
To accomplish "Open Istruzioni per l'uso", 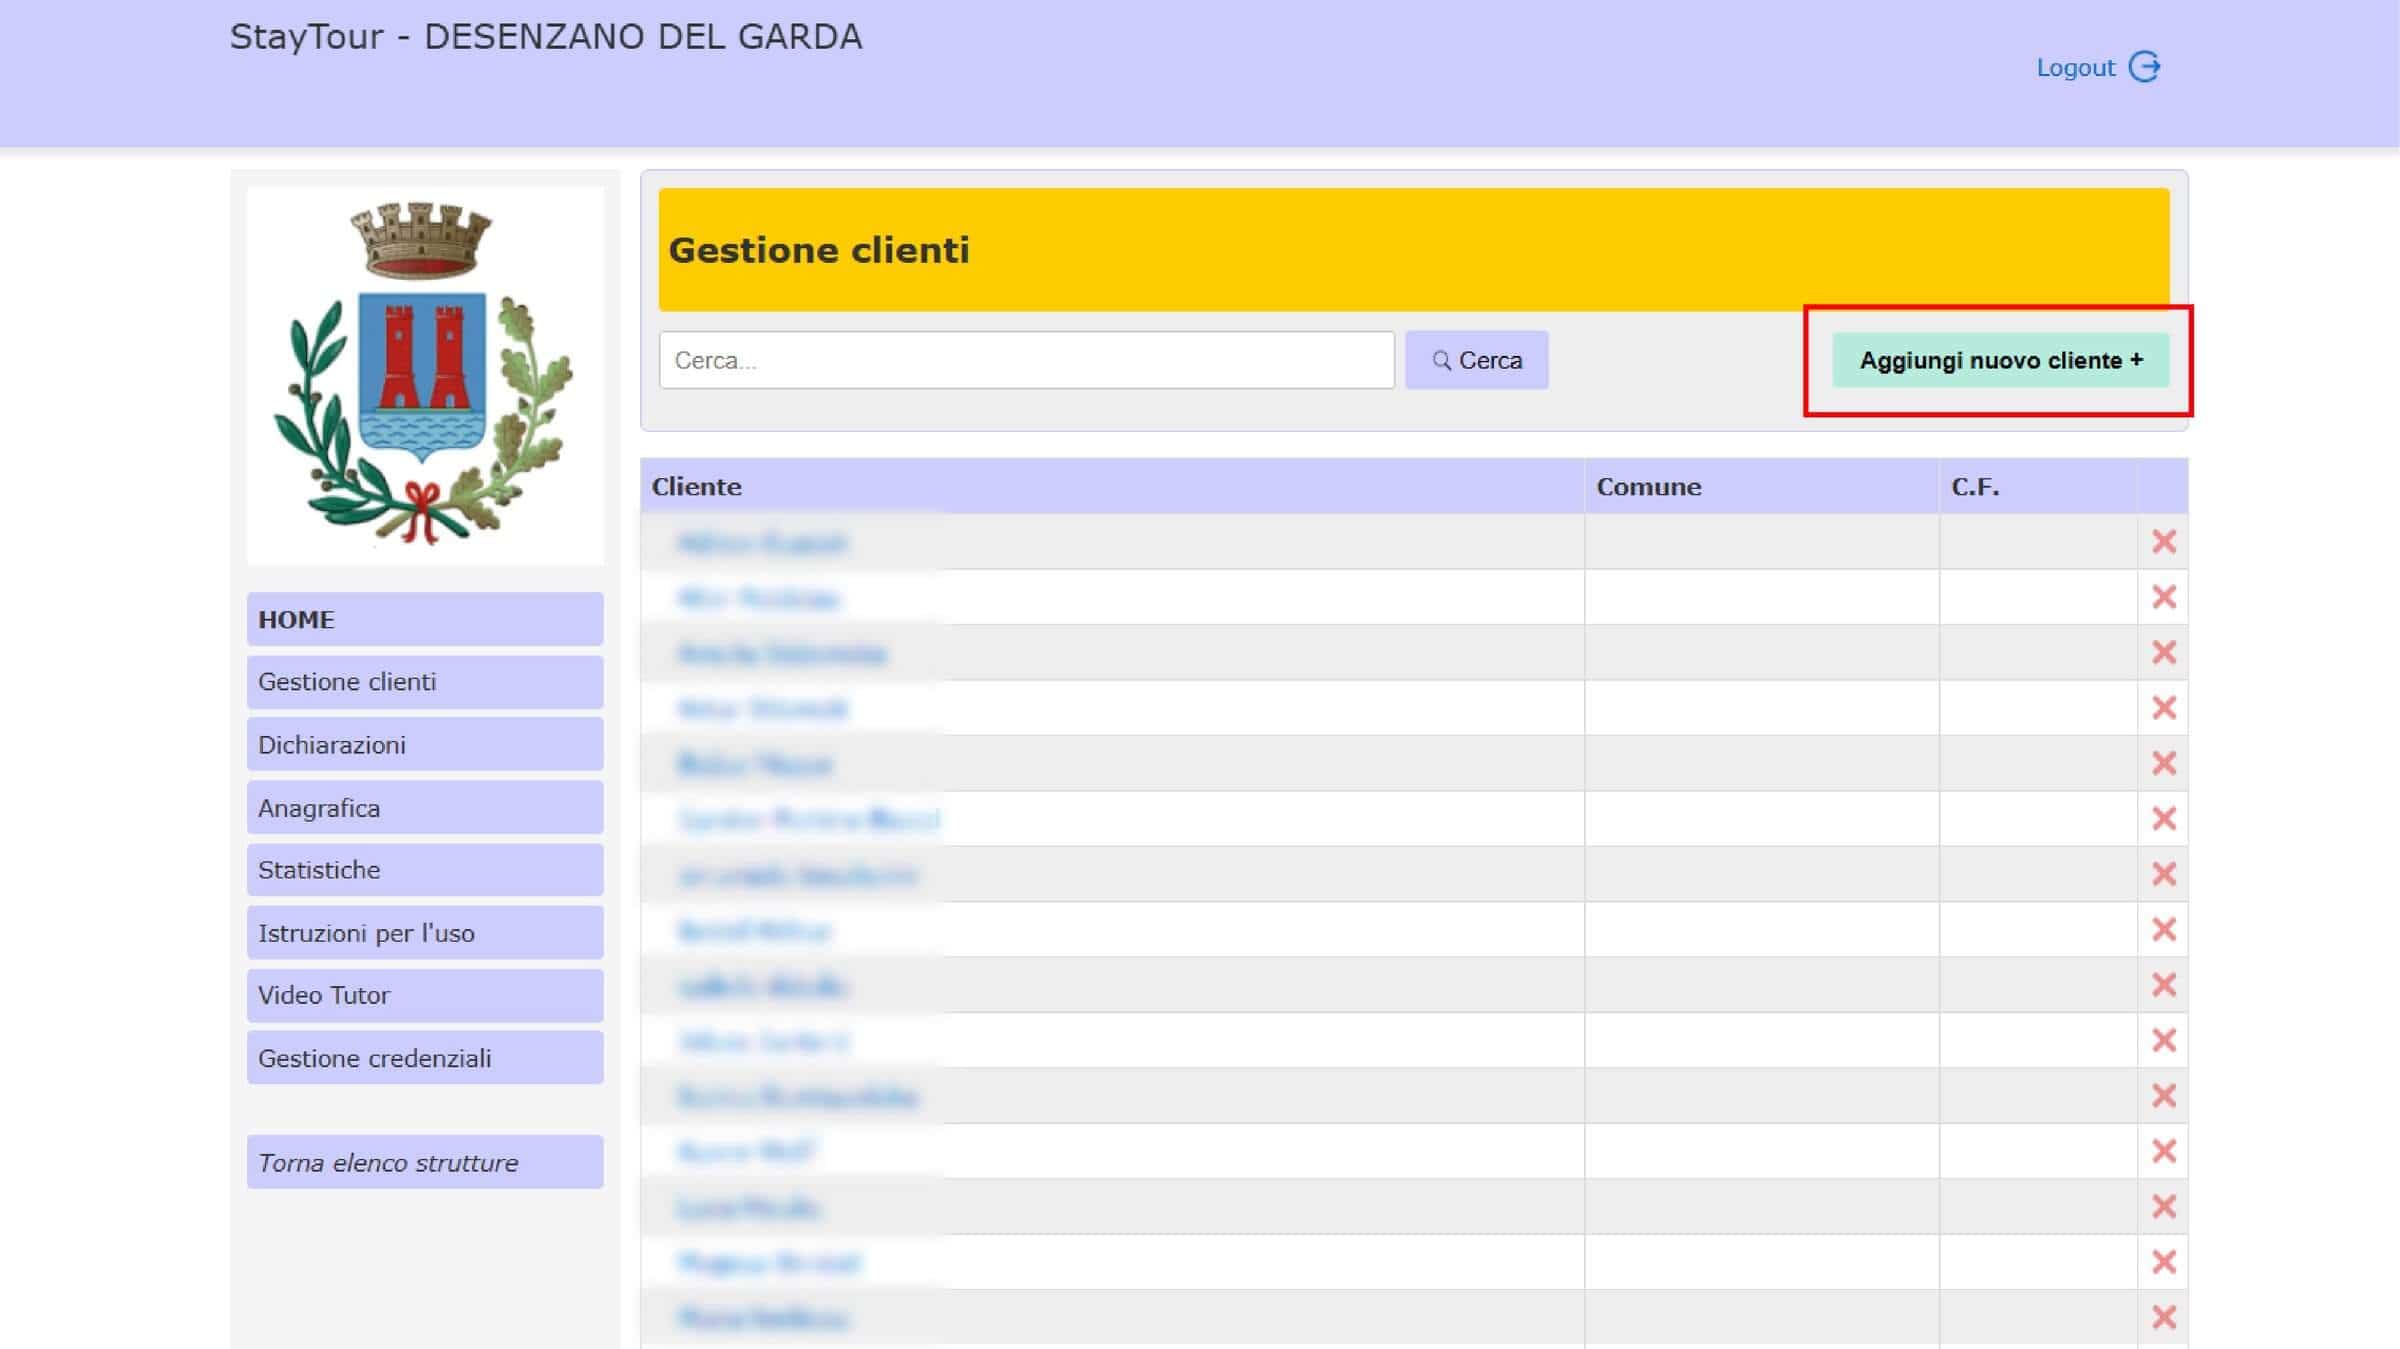I will pos(425,933).
